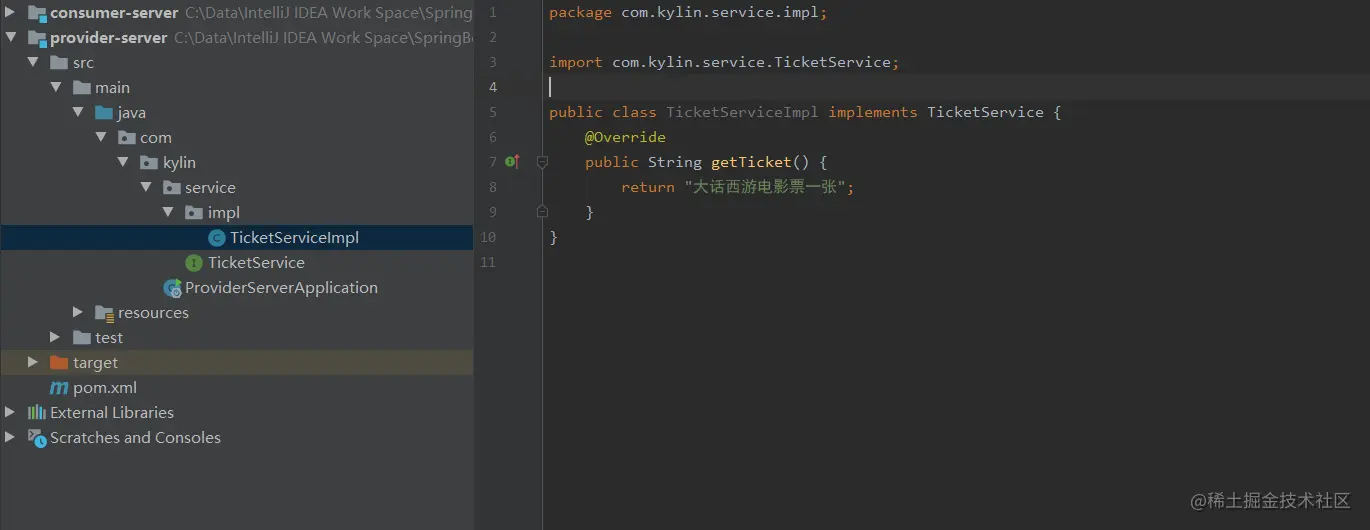Click the provider-server module icon

pyautogui.click(x=37, y=38)
